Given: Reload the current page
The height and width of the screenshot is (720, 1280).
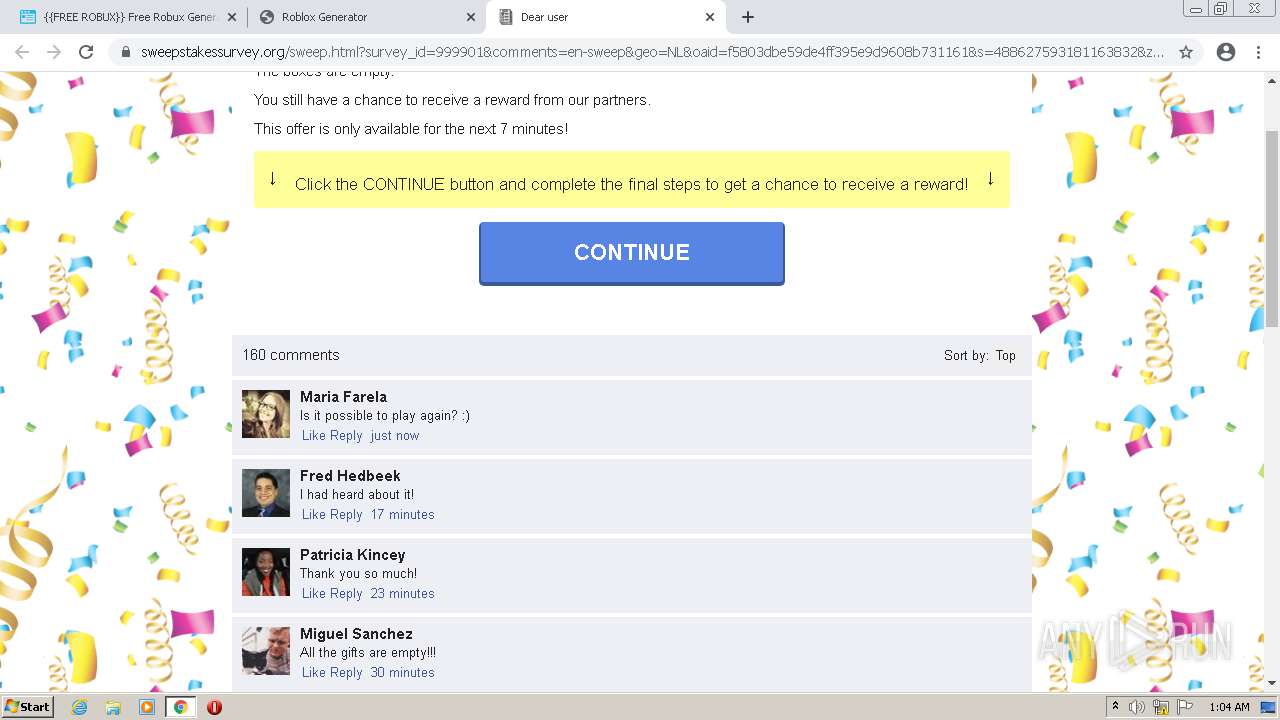Looking at the screenshot, I should pyautogui.click(x=86, y=52).
